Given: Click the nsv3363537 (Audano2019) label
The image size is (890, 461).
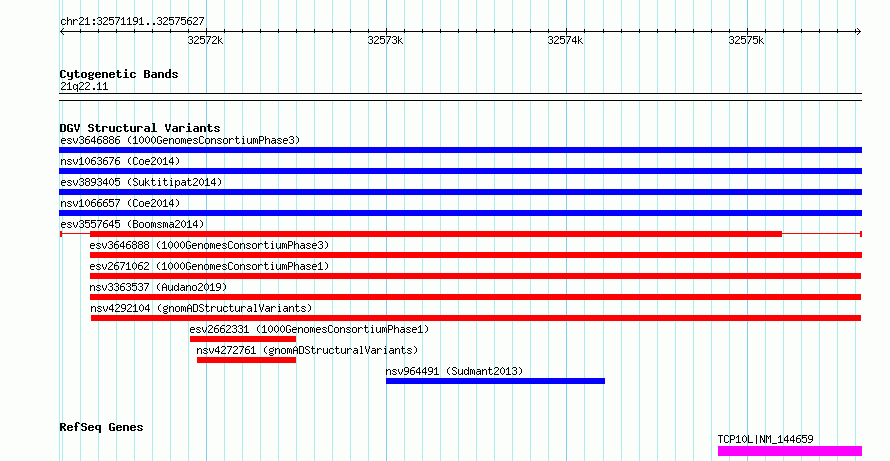Looking at the screenshot, I should click(x=158, y=287).
